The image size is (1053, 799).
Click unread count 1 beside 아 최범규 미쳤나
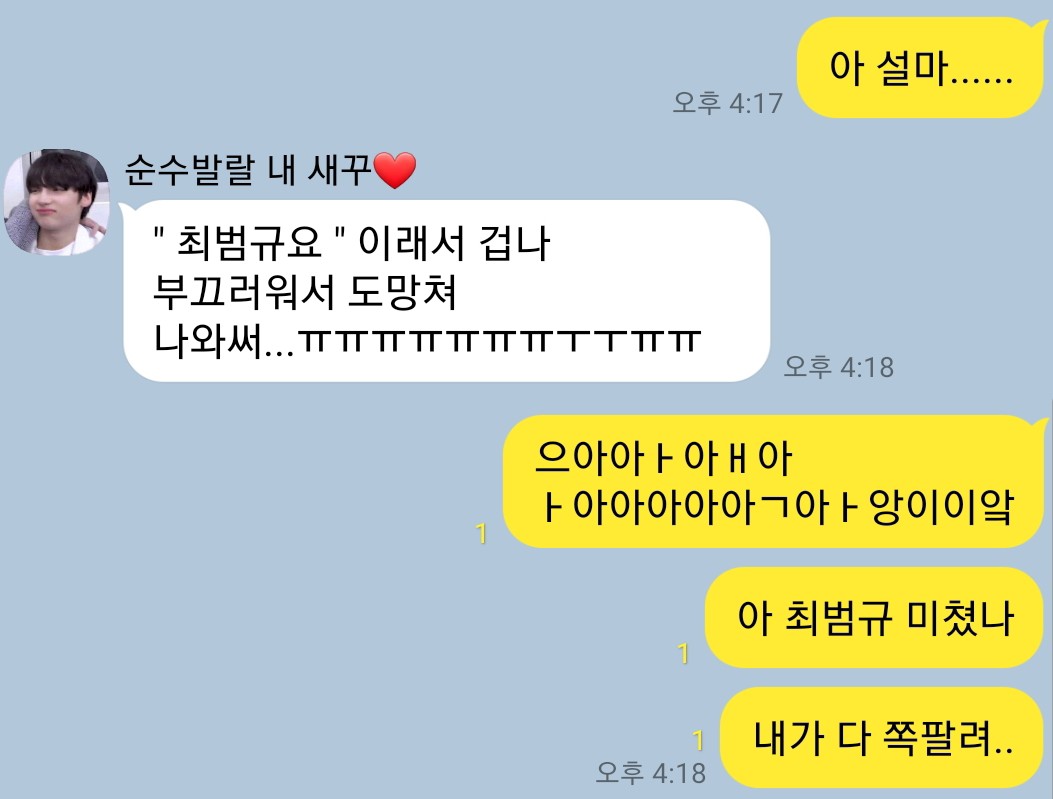pyautogui.click(x=683, y=653)
